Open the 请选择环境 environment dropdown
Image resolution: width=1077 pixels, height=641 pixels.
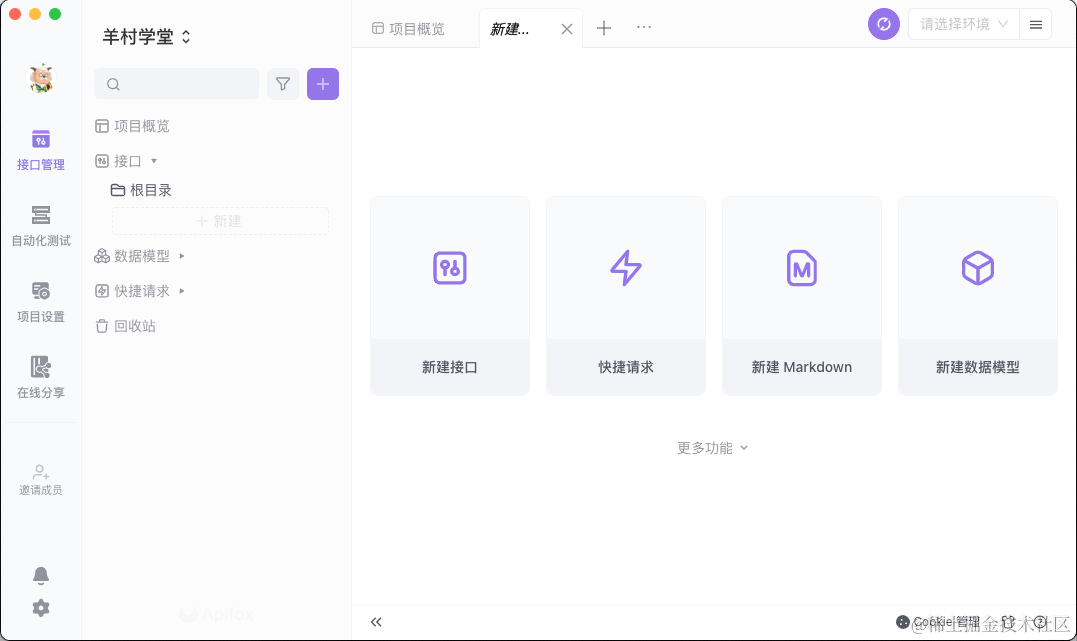pyautogui.click(x=963, y=25)
